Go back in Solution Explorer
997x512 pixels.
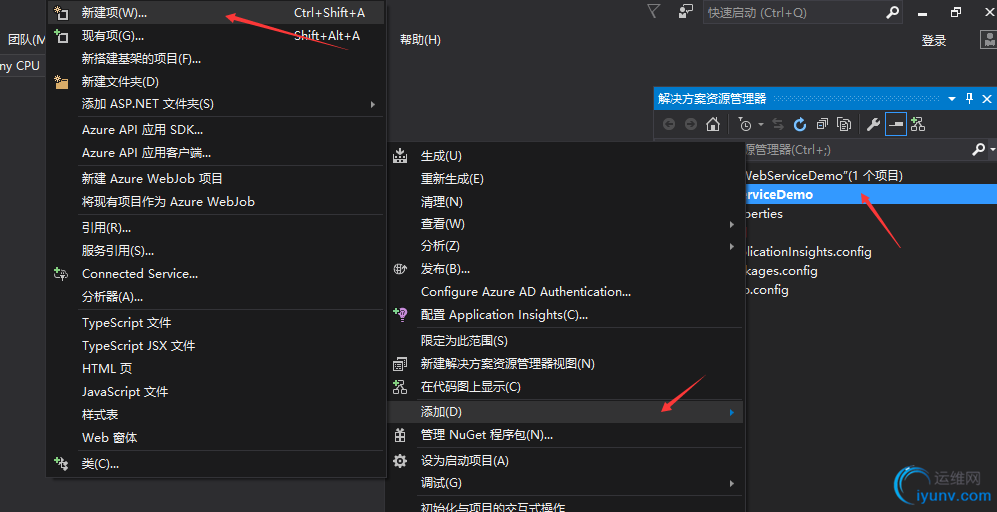(668, 124)
